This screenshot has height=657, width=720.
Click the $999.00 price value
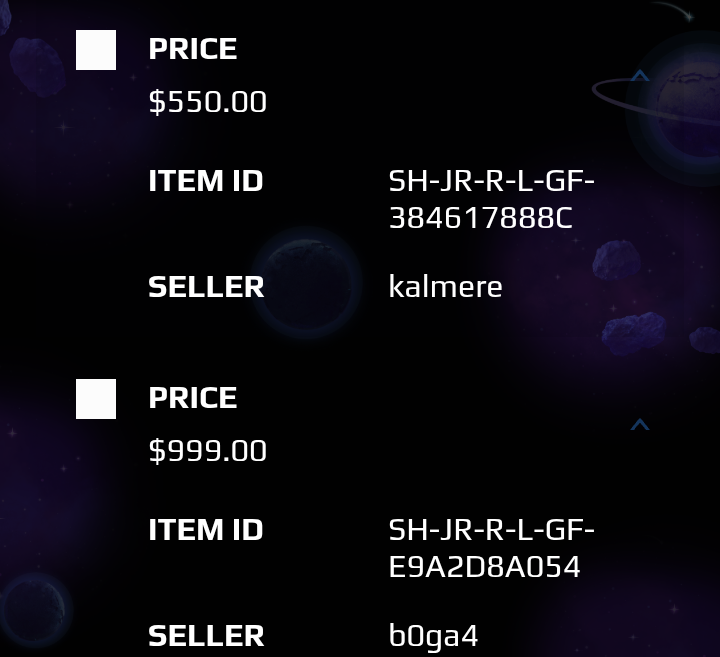coord(208,451)
